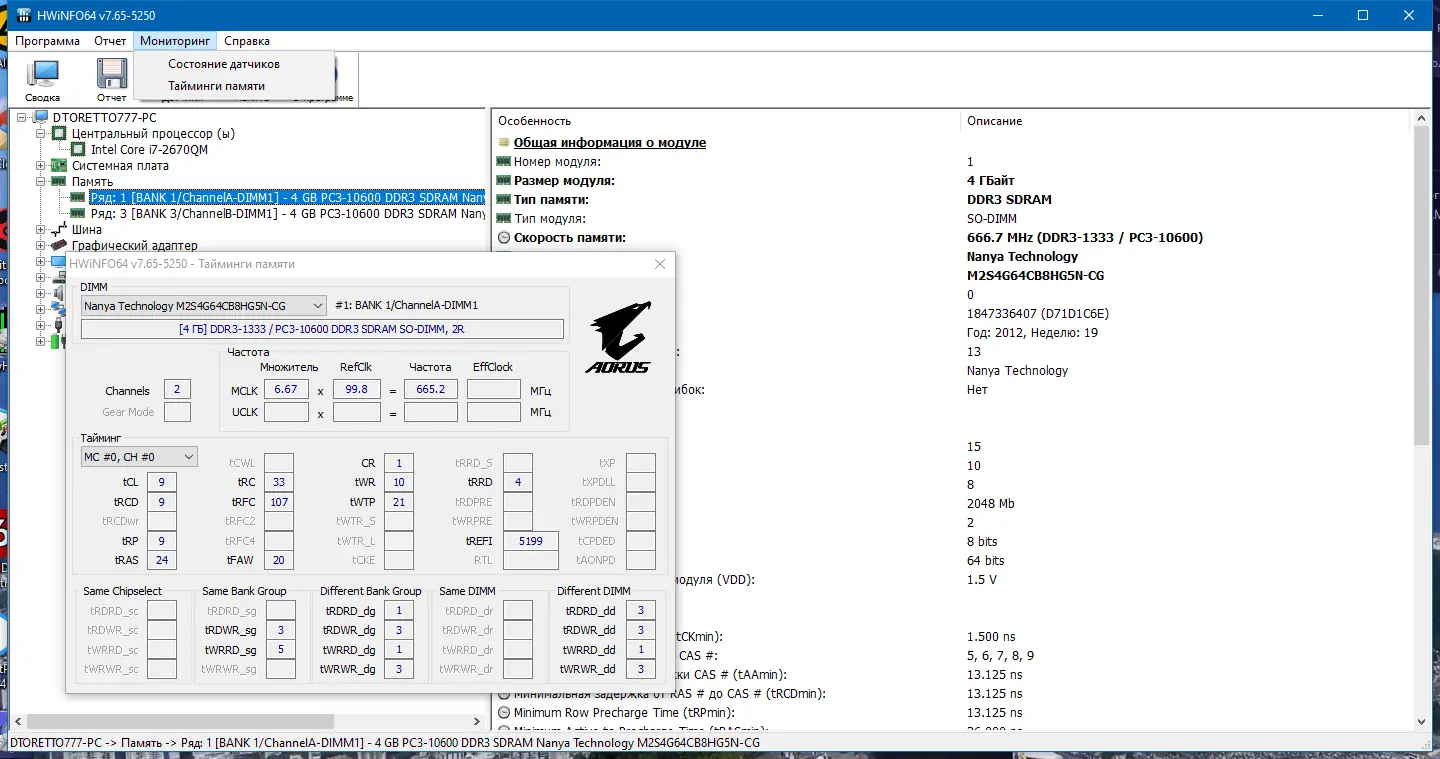The image size is (1440, 759).
Task: Click the icon beside Общая информация о модуле
Action: (x=504, y=143)
